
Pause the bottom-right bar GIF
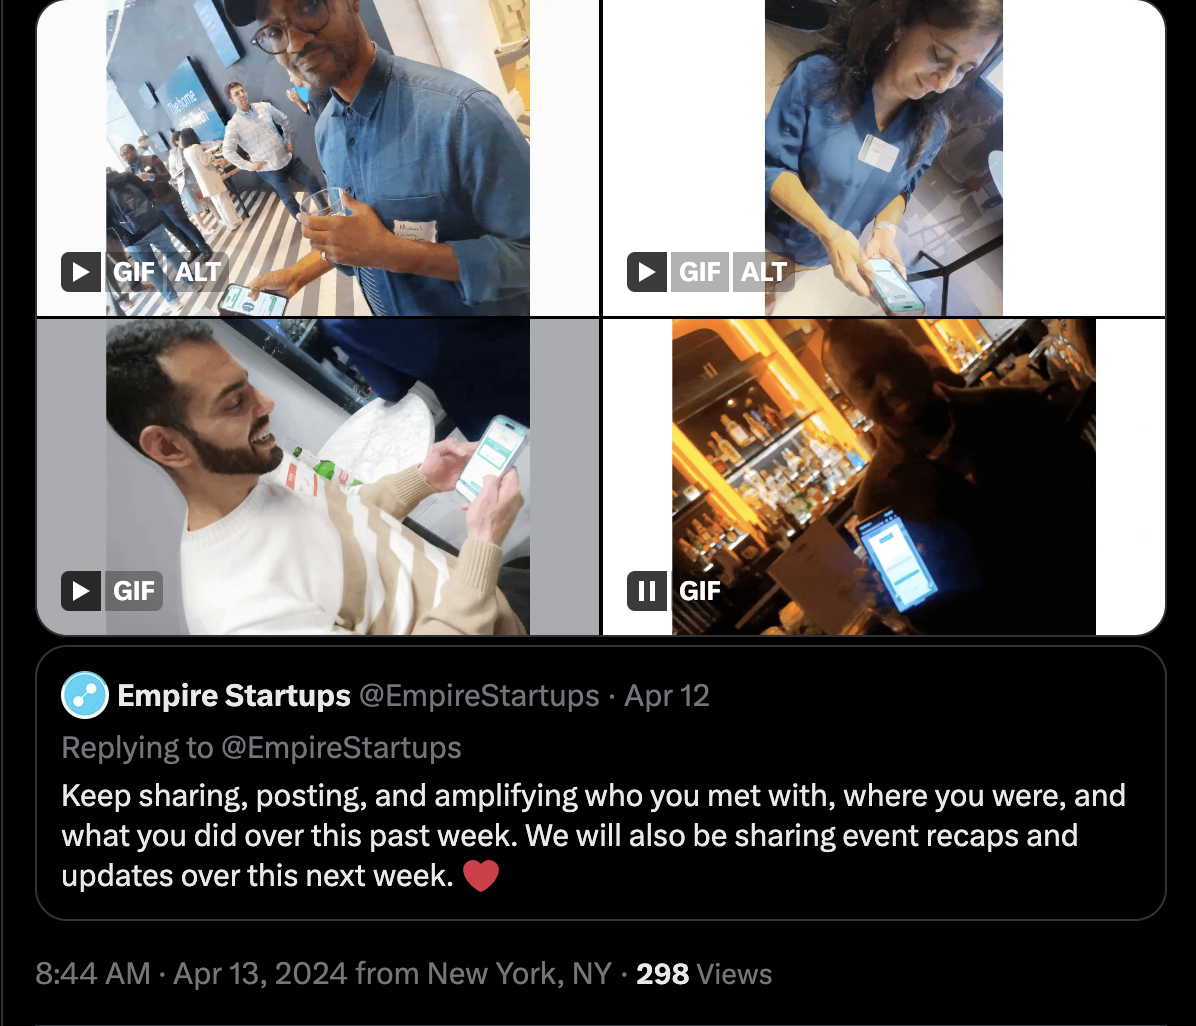coord(647,590)
